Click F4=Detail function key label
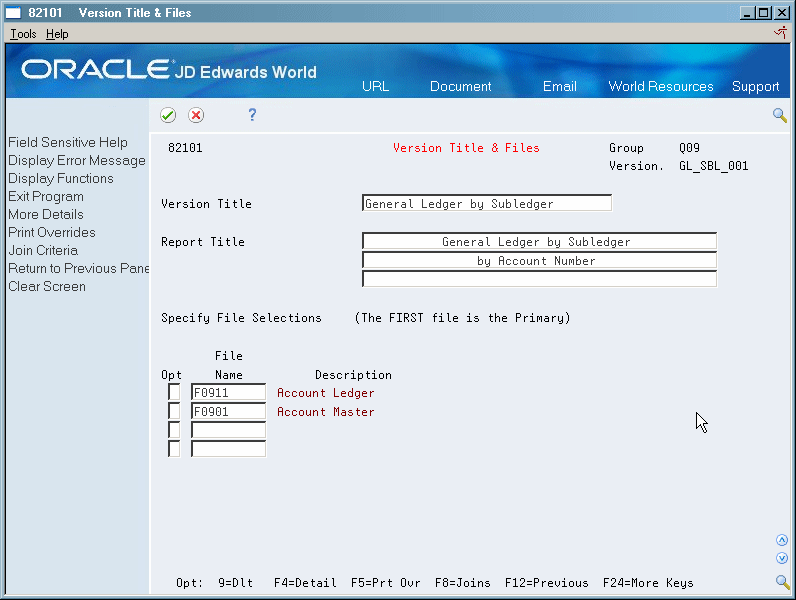The width and height of the screenshot is (796, 600). 305,583
